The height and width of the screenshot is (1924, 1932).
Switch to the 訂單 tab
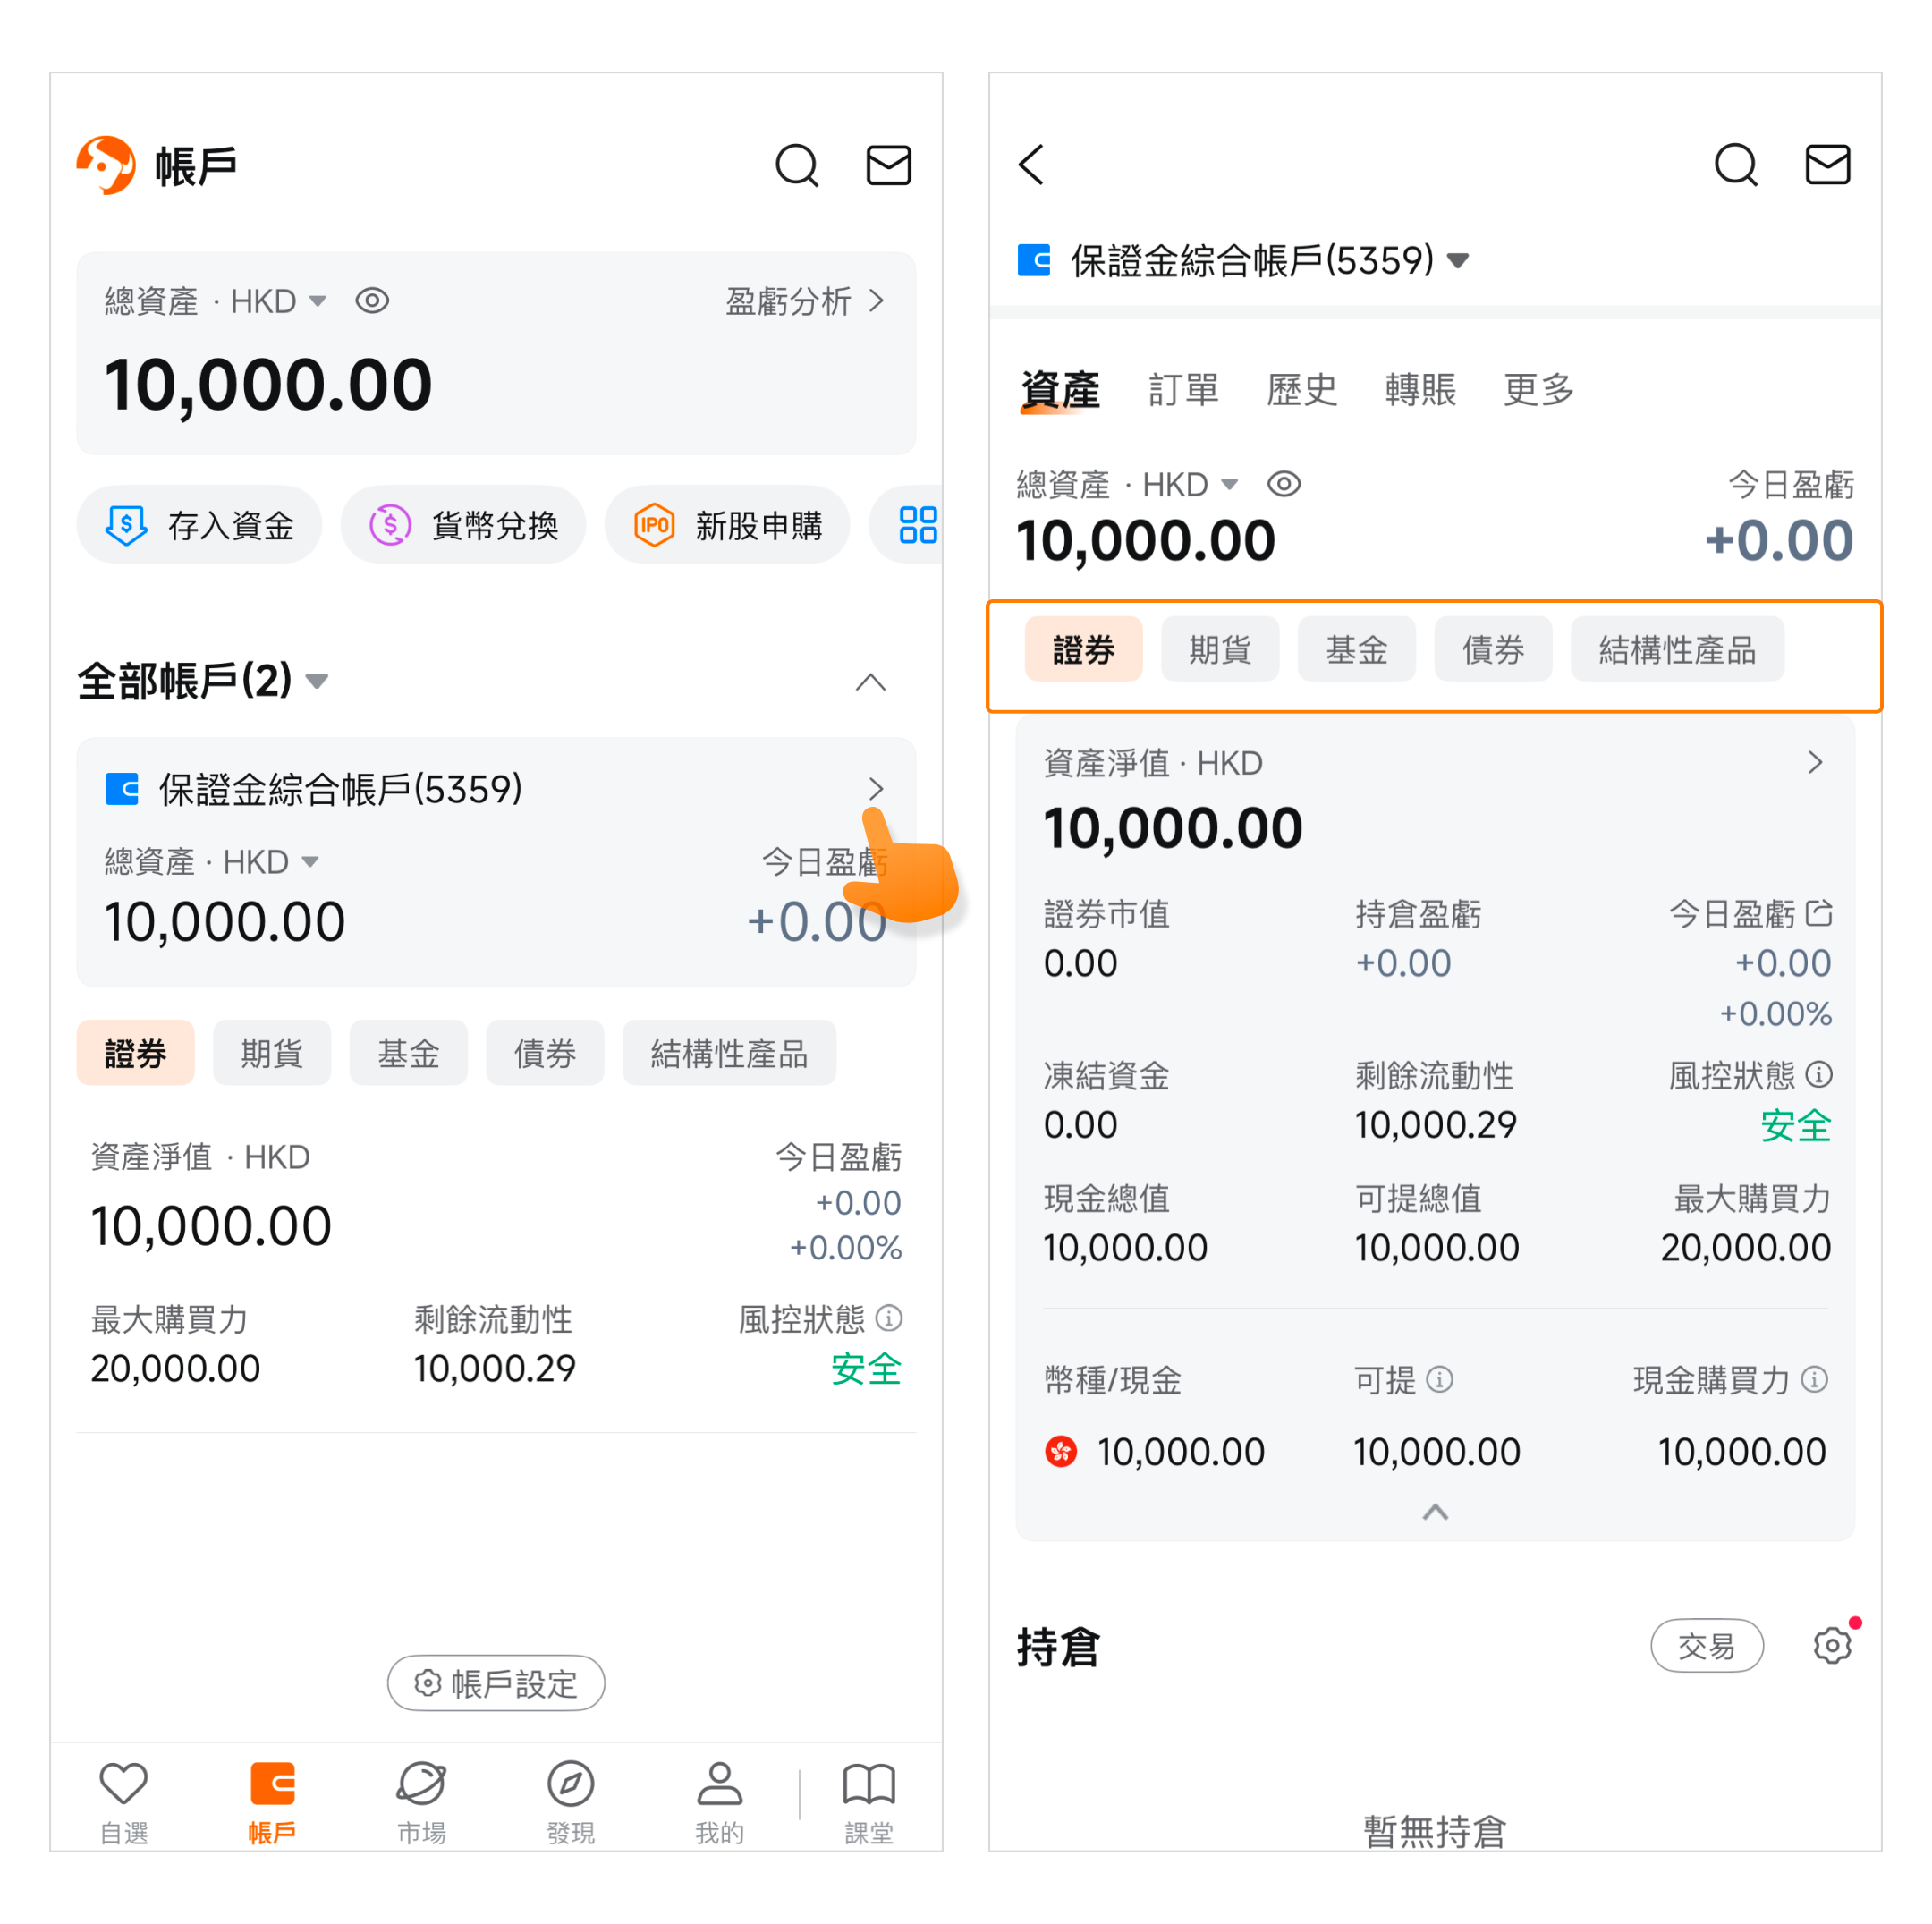1183,390
